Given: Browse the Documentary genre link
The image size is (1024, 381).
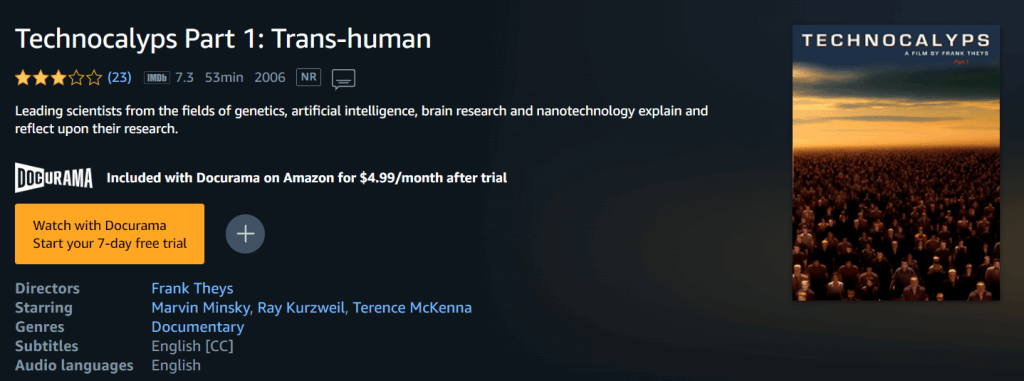Looking at the screenshot, I should click(x=198, y=327).
